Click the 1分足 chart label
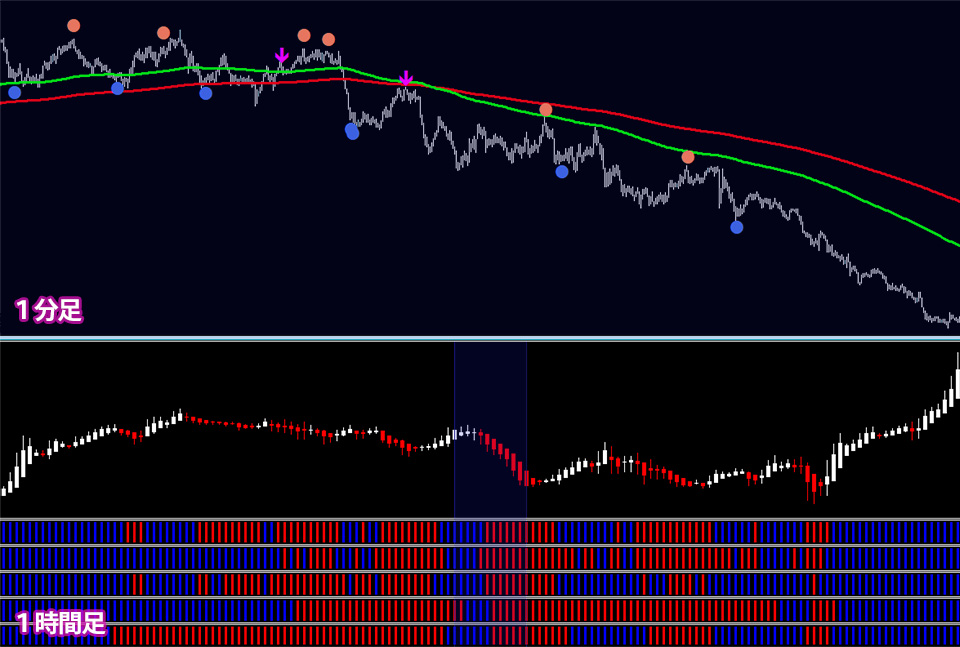Image resolution: width=960 pixels, height=647 pixels. coord(49,311)
